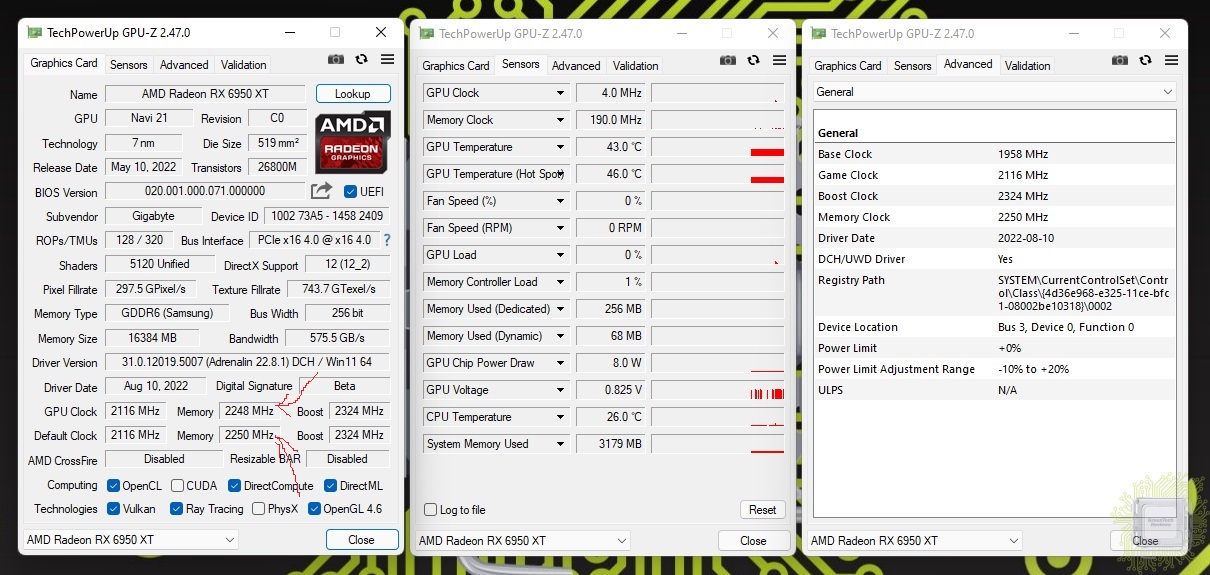Click refresh icon in Sensors window
This screenshot has height=575, width=1210.
click(x=754, y=61)
